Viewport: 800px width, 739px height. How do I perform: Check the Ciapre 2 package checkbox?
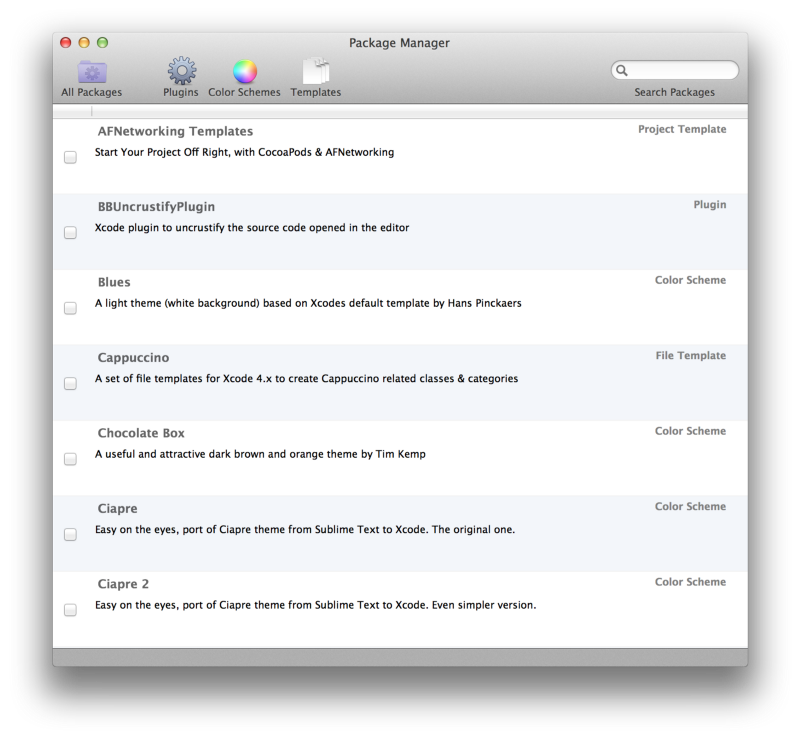70,609
